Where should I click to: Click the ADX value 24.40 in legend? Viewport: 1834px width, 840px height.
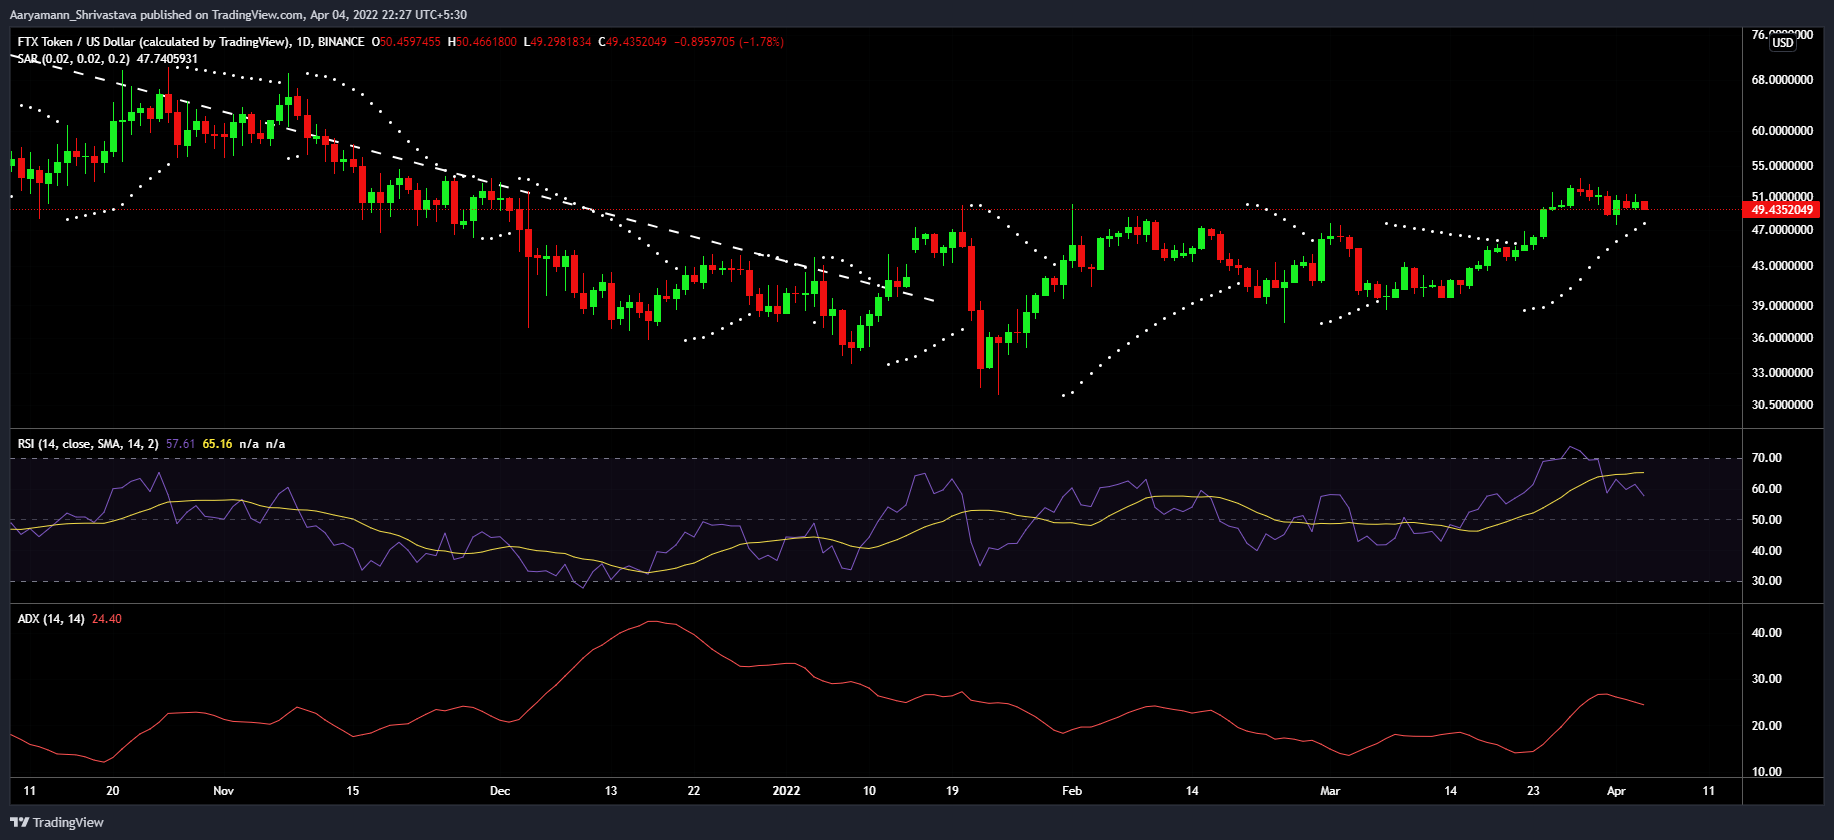[x=106, y=619]
